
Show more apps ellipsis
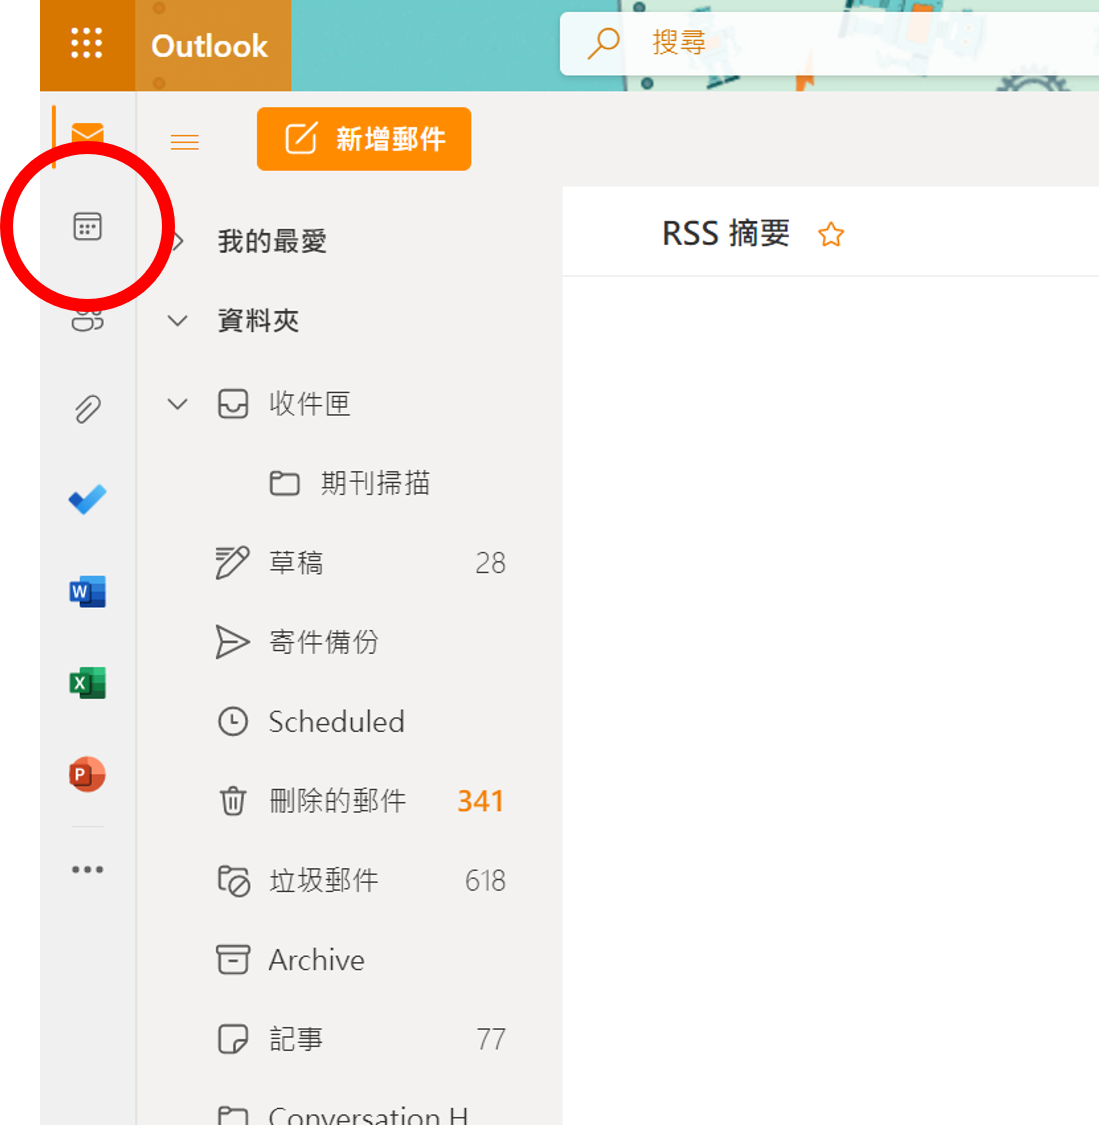click(88, 870)
